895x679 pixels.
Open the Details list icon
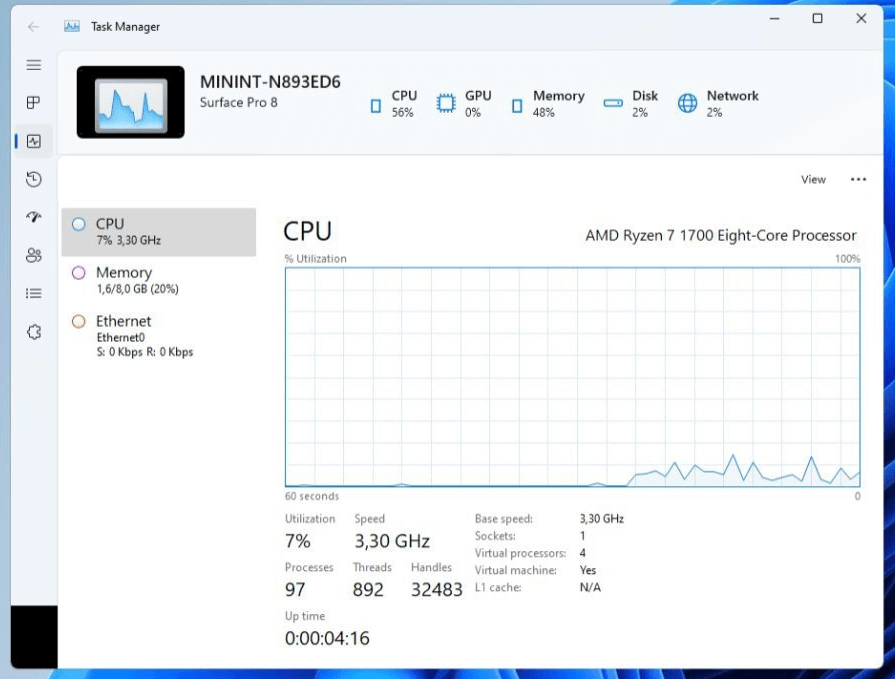click(x=34, y=293)
